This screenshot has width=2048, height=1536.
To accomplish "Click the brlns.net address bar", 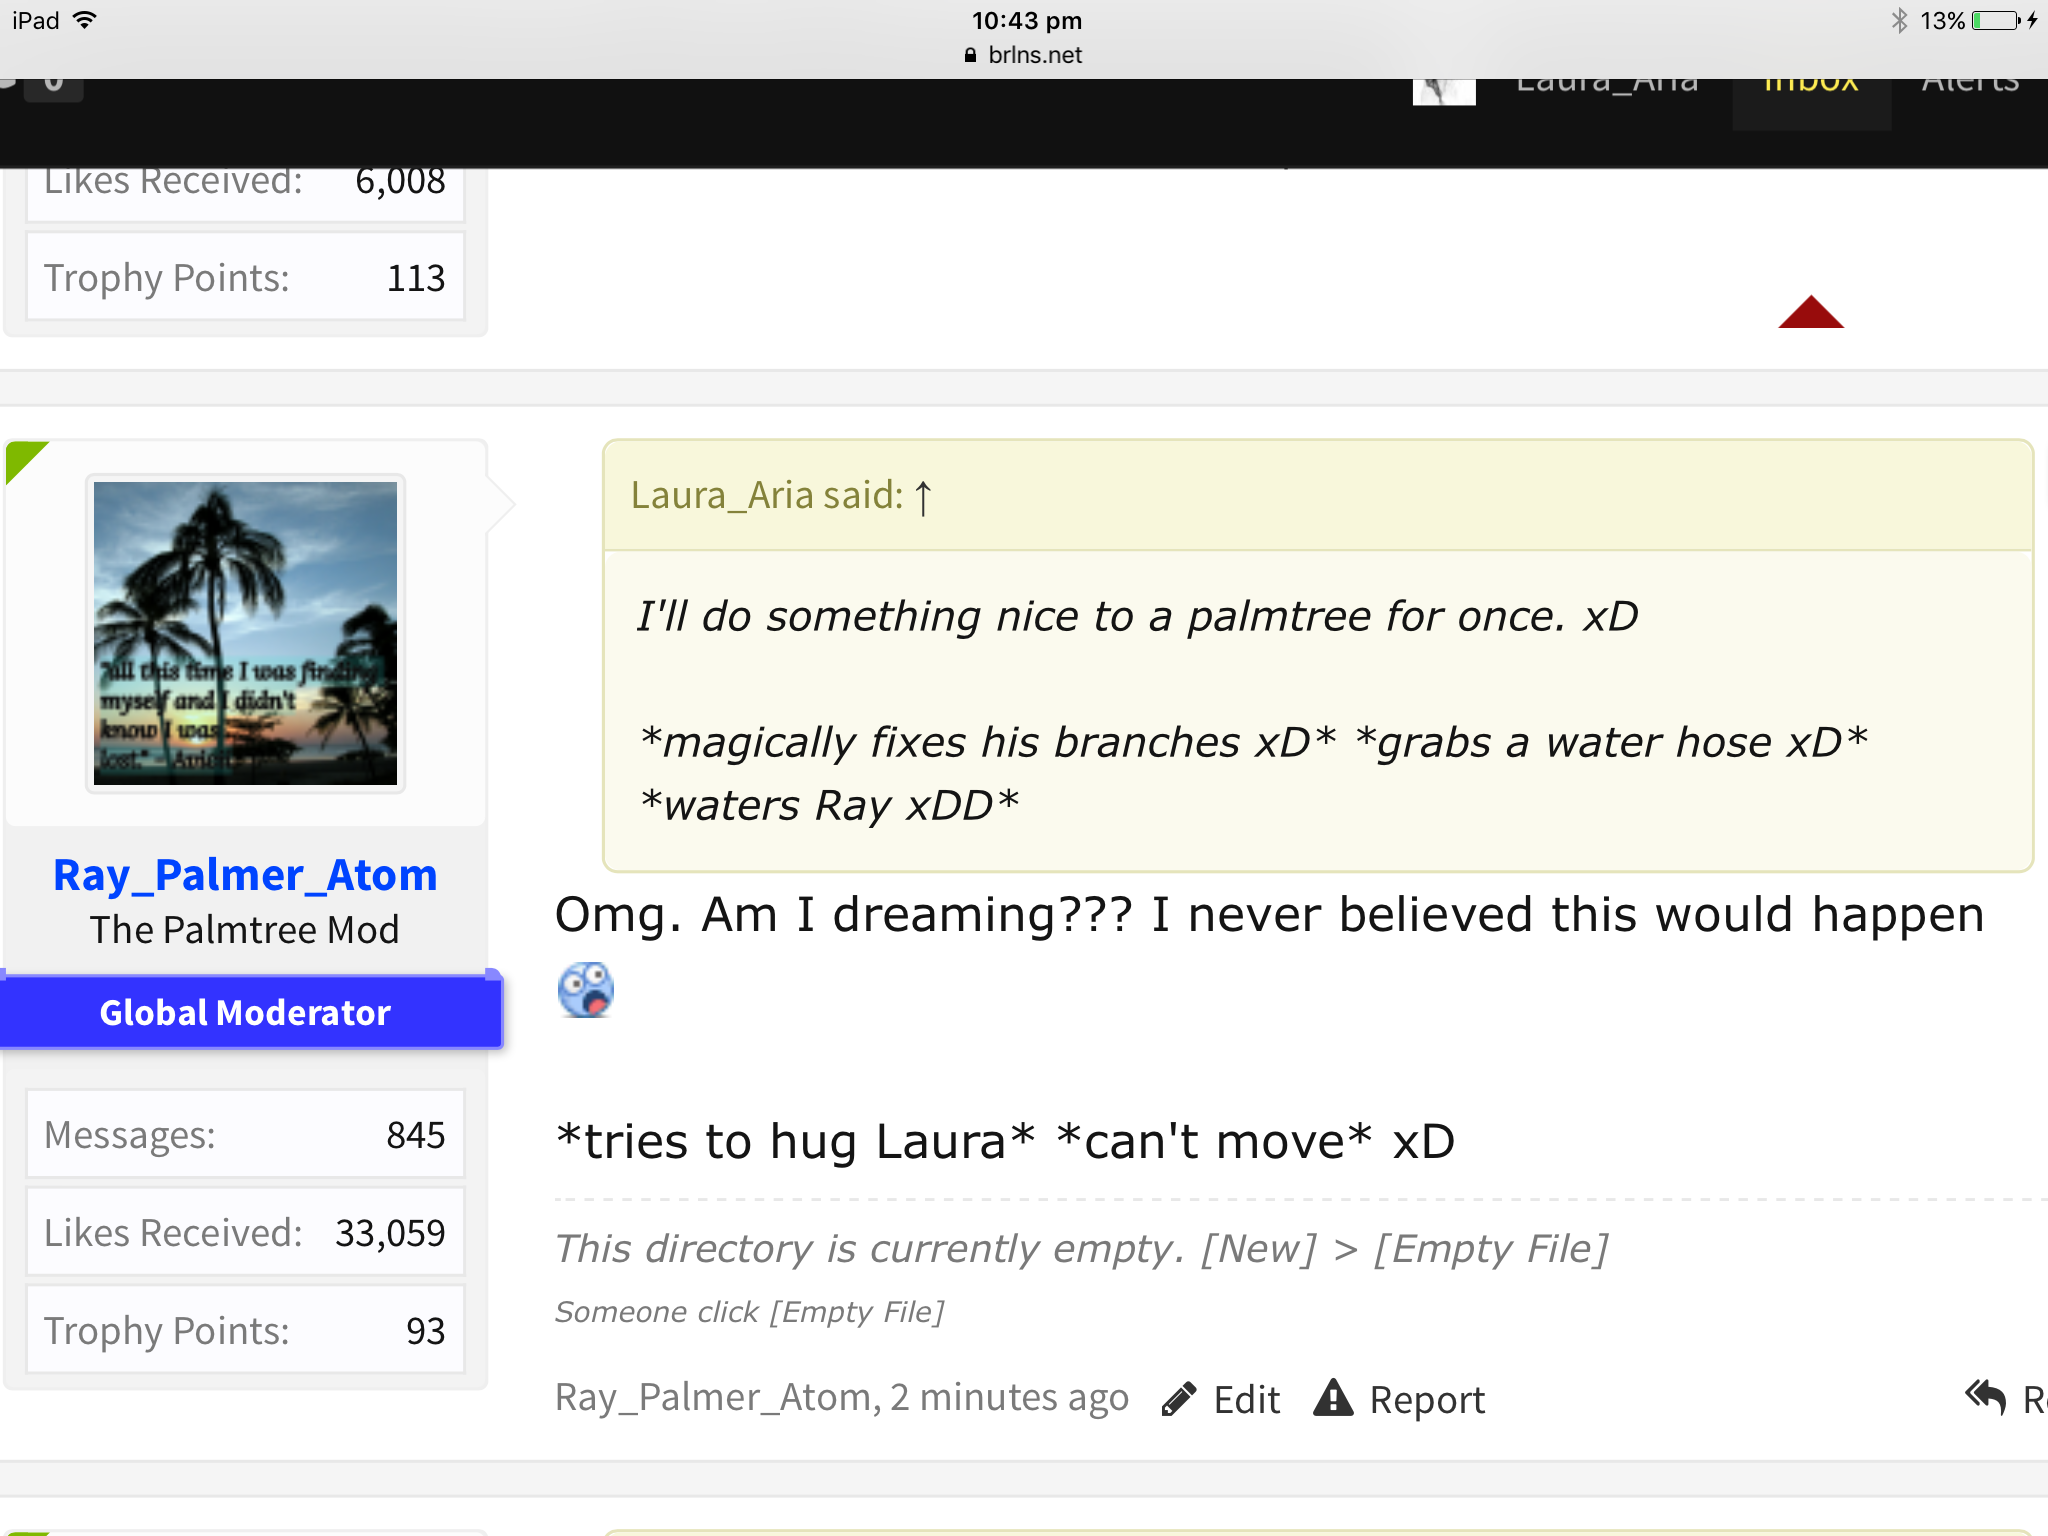I will pyautogui.click(x=1024, y=55).
